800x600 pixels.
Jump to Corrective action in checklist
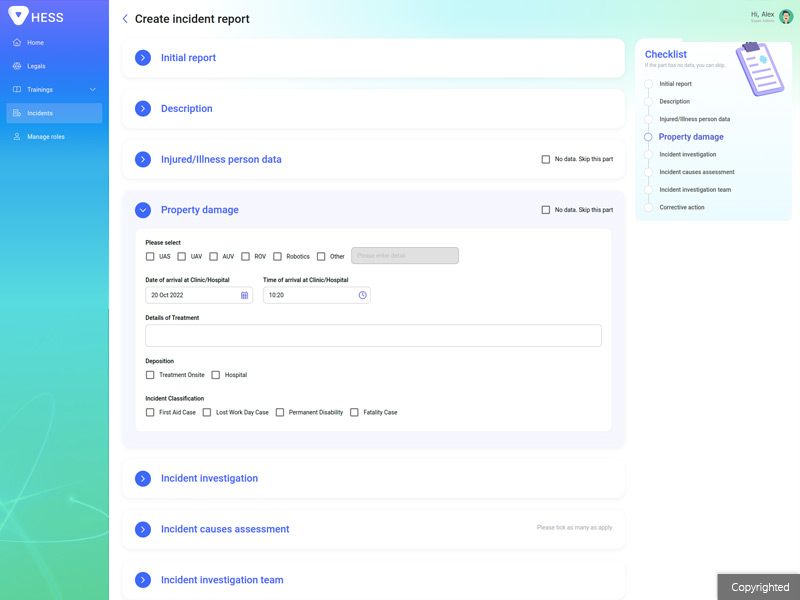(x=682, y=207)
